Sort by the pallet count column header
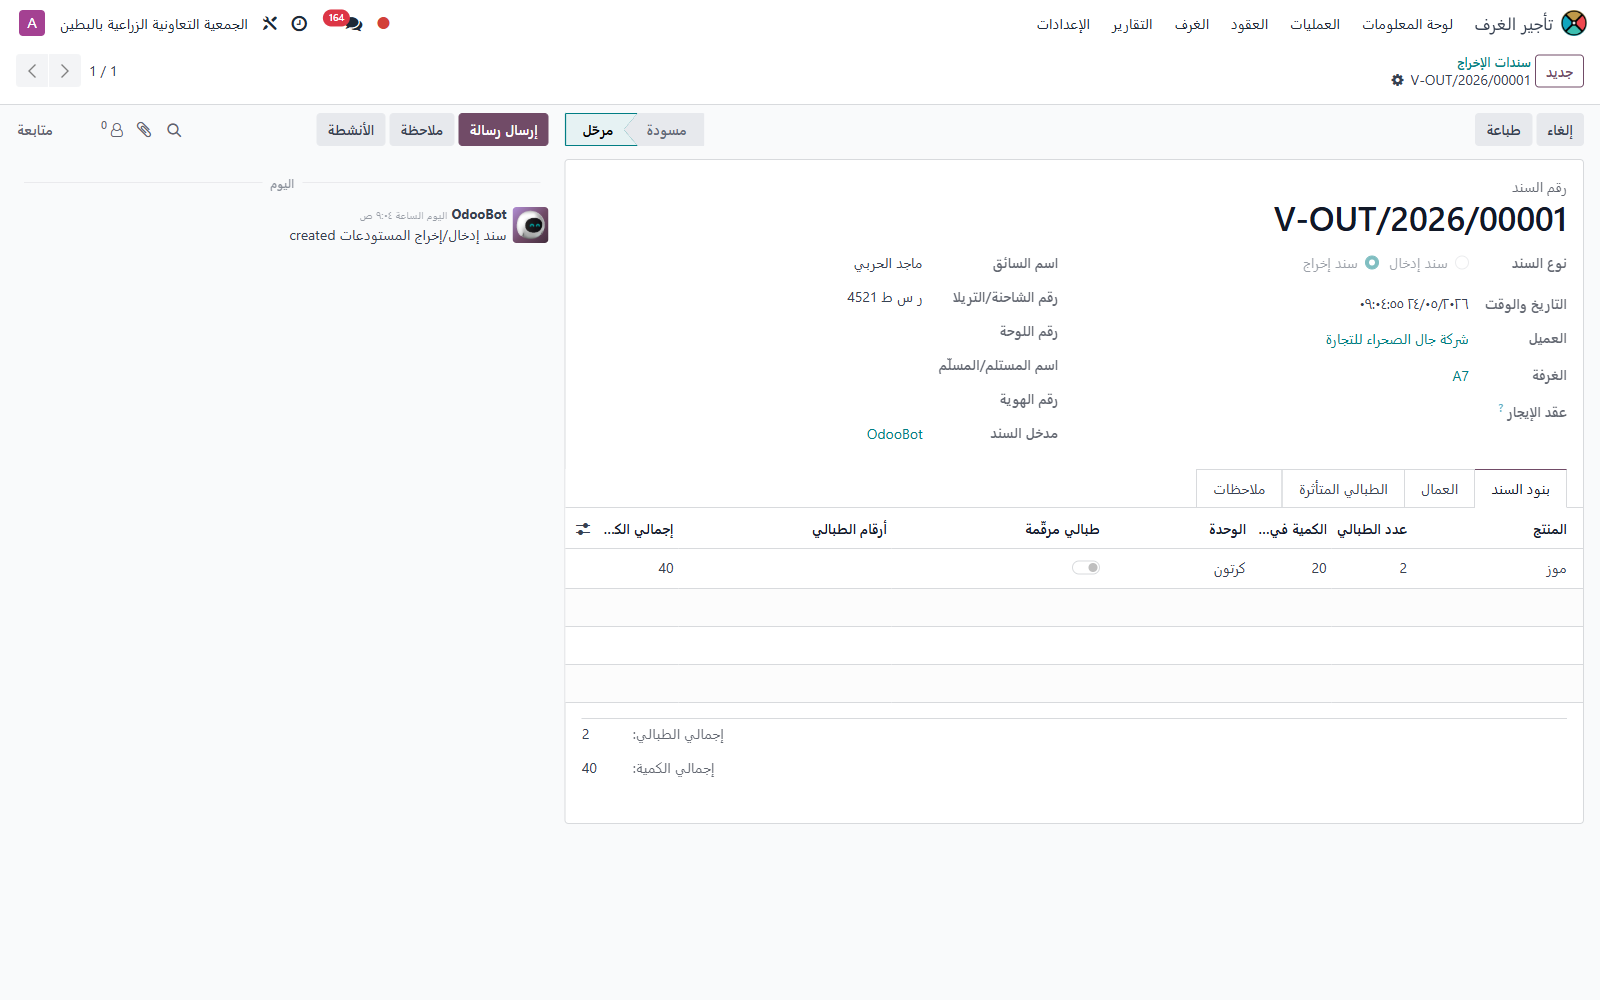1600x1000 pixels. [x=1372, y=529]
